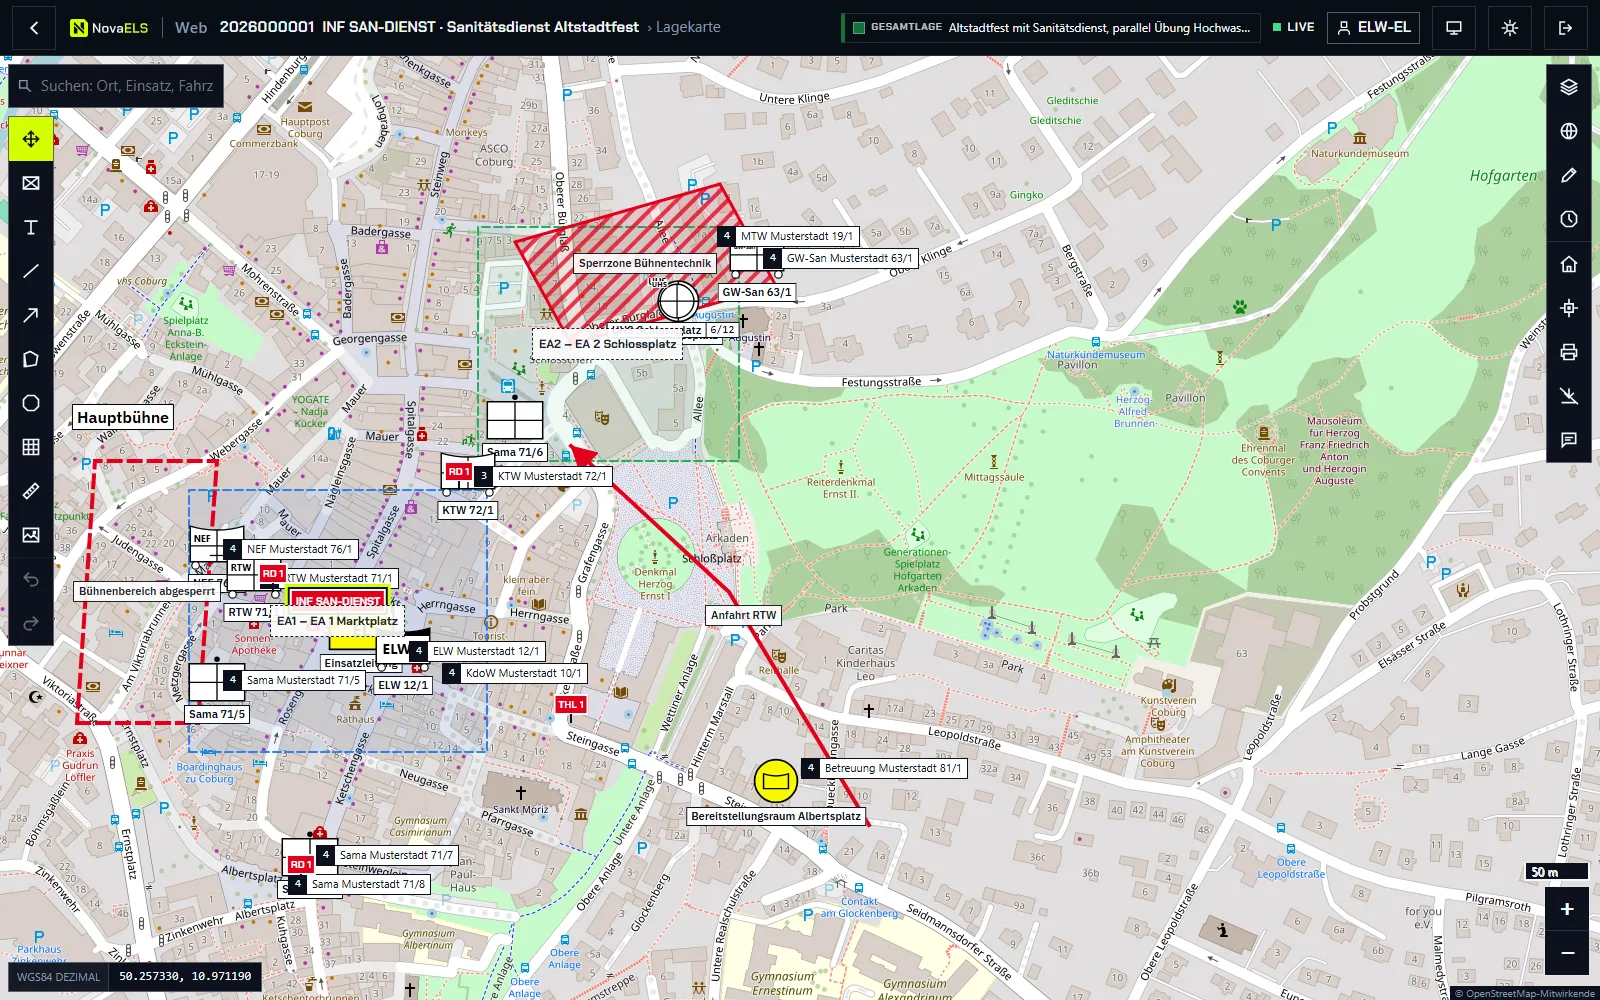This screenshot has height=1000, width=1600.
Task: Toggle light/dark theme with sun icon
Action: [1510, 28]
